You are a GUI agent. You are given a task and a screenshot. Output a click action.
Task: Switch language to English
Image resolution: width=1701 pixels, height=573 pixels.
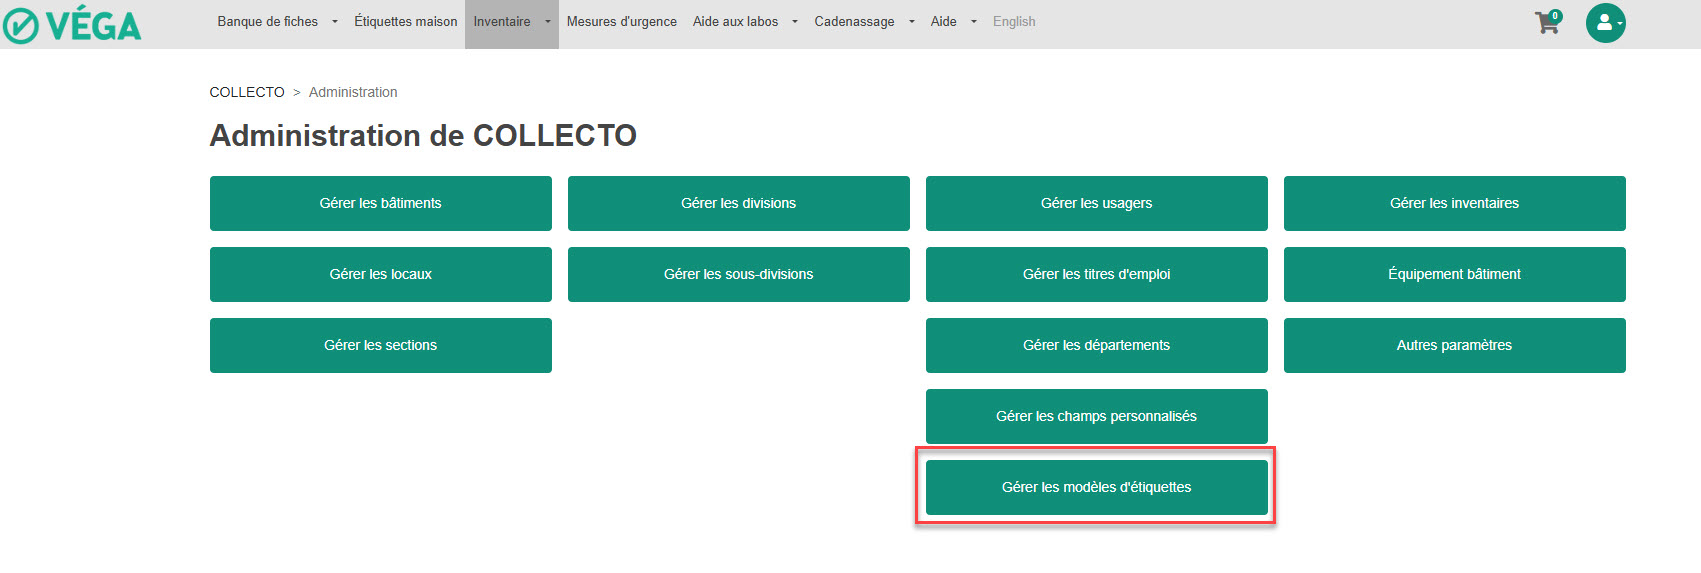[x=1014, y=22]
